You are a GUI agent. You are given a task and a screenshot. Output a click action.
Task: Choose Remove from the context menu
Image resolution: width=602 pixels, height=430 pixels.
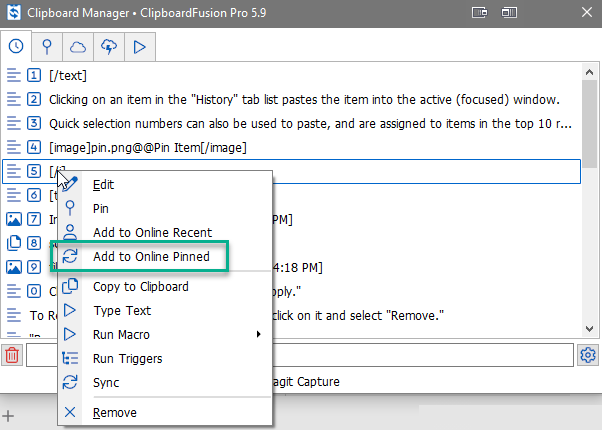[x=114, y=412]
